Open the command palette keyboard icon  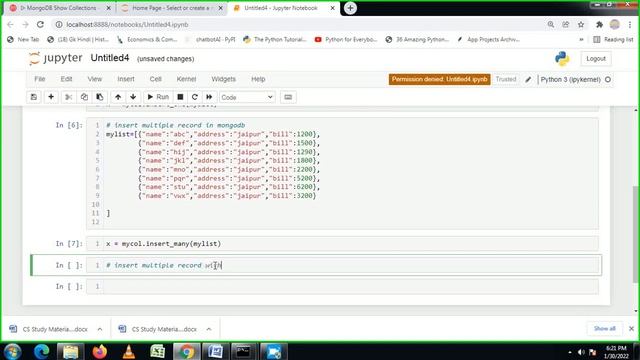coord(288,97)
